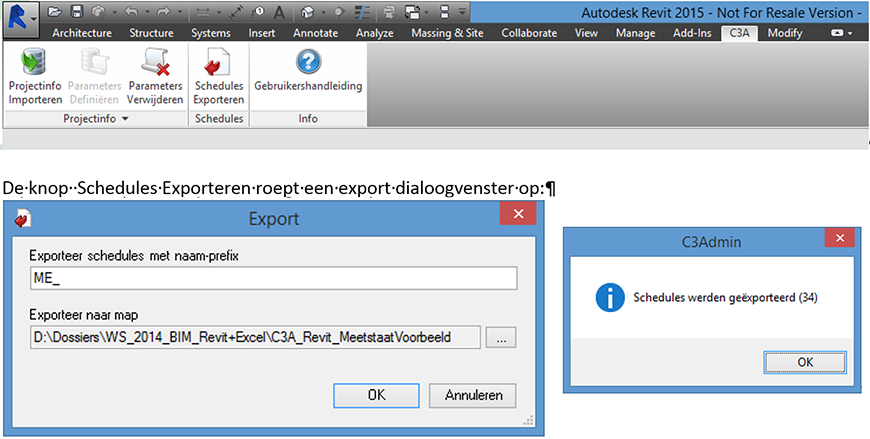Click the Open folder icon in quick access toolbar
870x439 pixels.
(x=54, y=12)
